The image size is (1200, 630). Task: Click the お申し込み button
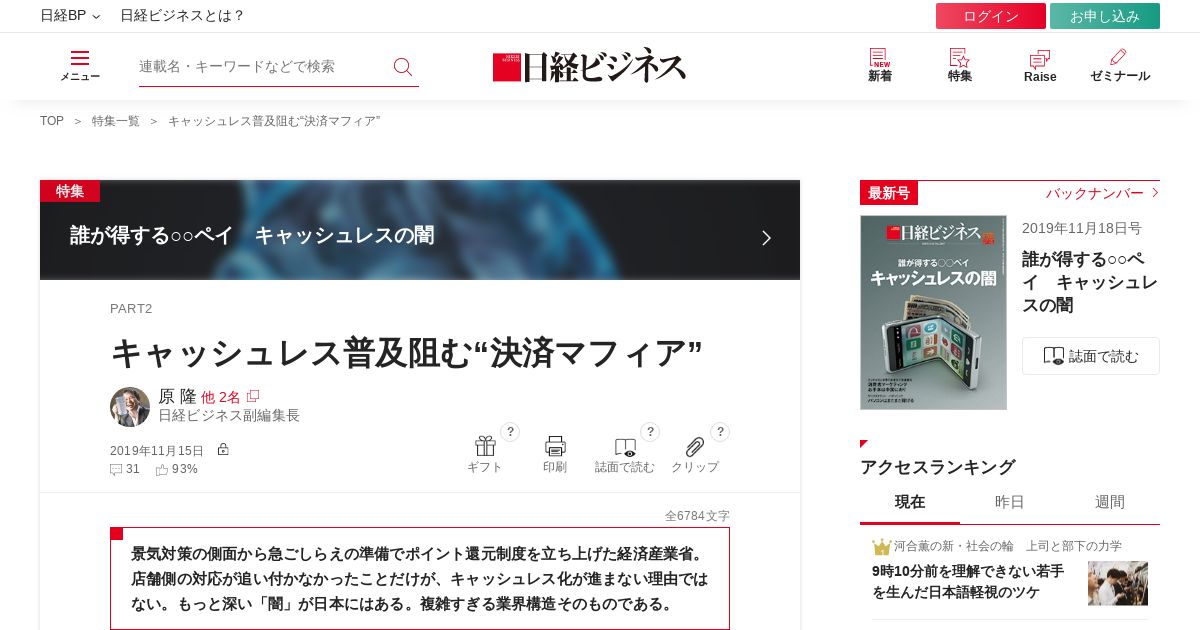pos(1105,16)
